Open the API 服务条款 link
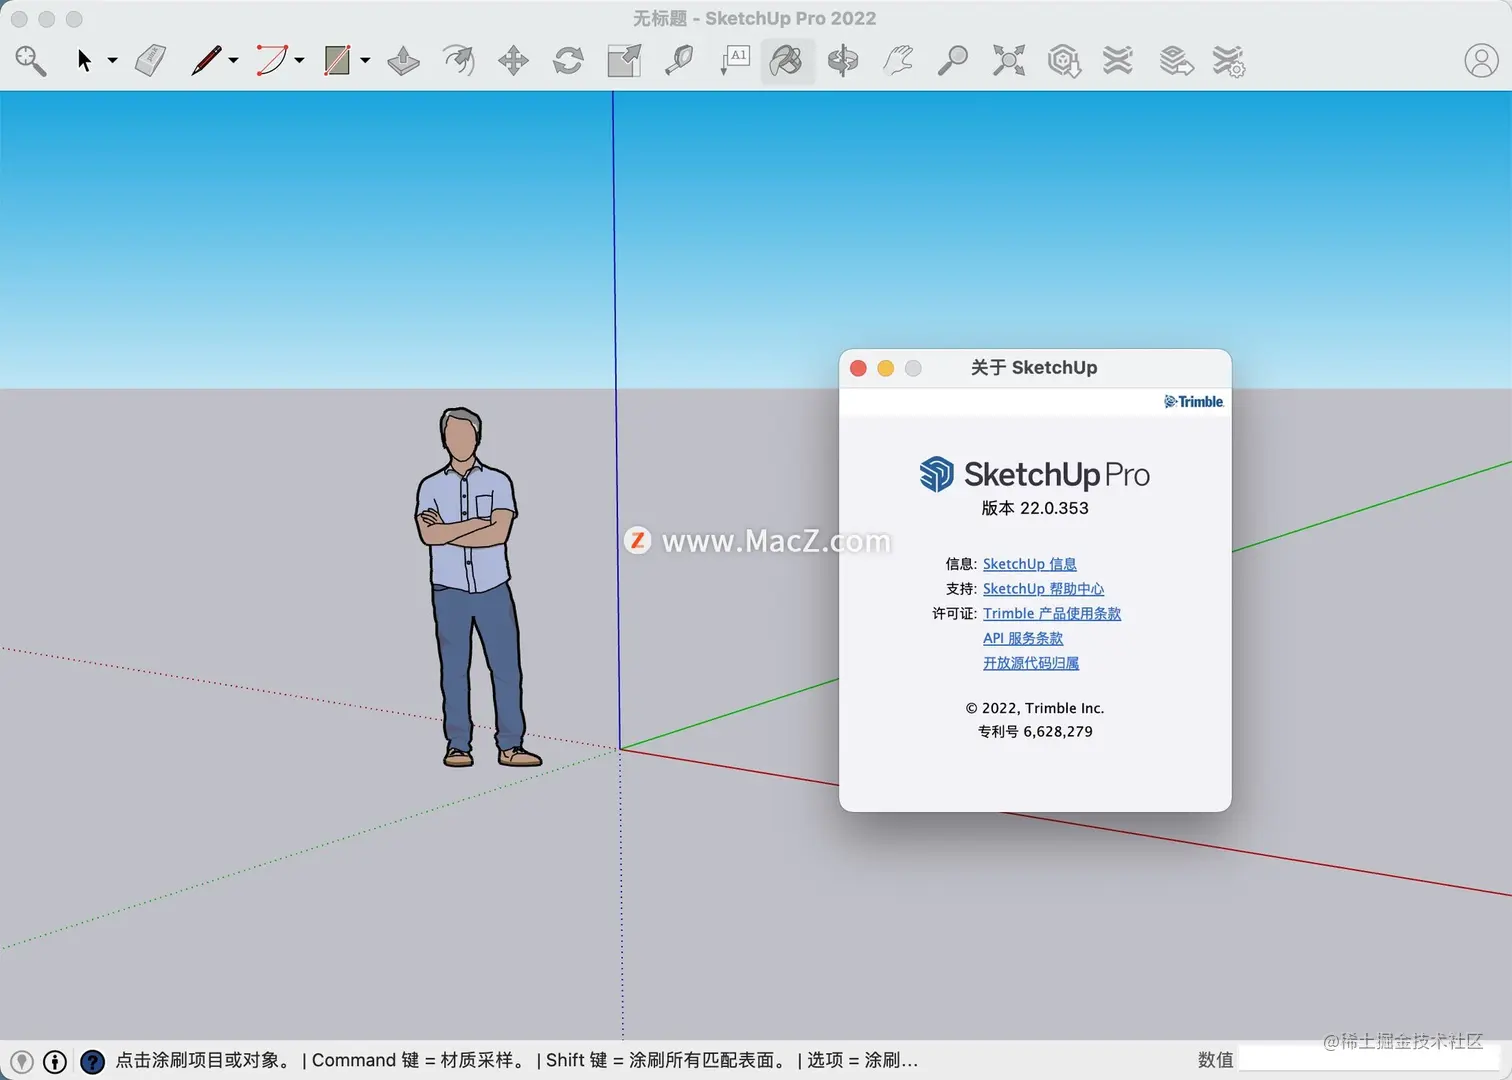Viewport: 1512px width, 1080px height. click(1022, 638)
